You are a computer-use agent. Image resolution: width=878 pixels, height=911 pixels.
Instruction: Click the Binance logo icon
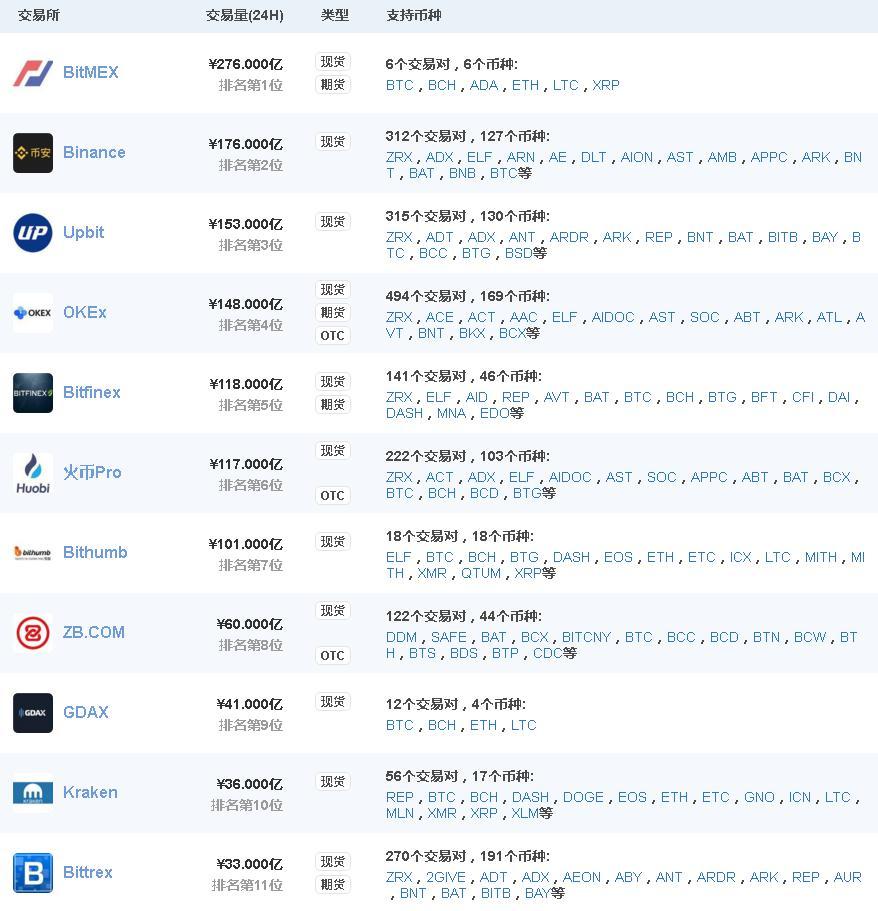point(33,153)
